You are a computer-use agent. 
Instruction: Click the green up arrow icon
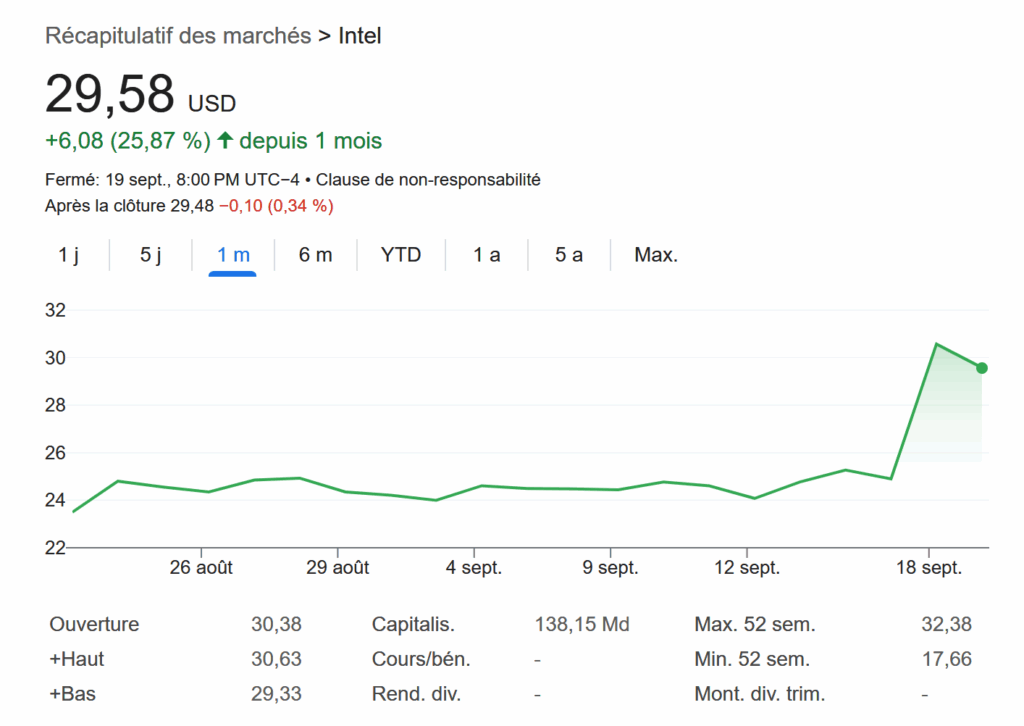click(225, 140)
